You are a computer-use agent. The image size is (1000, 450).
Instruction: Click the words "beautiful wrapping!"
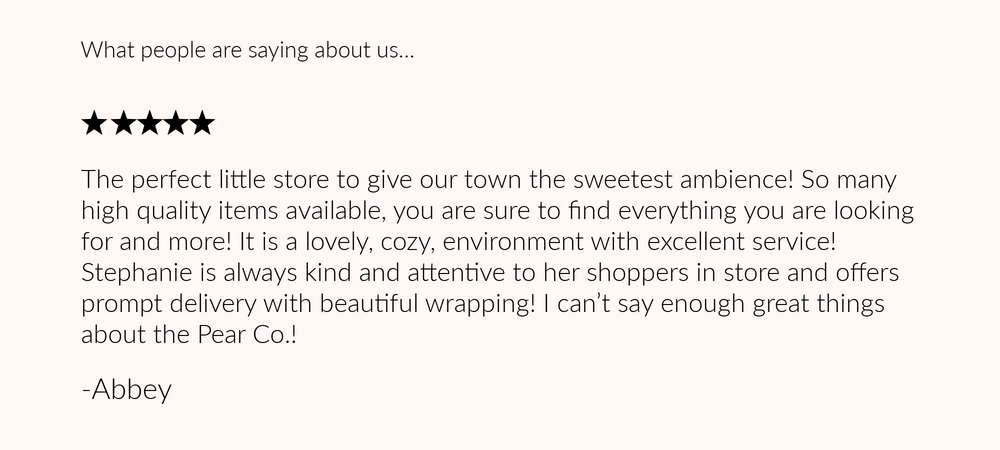tap(427, 304)
